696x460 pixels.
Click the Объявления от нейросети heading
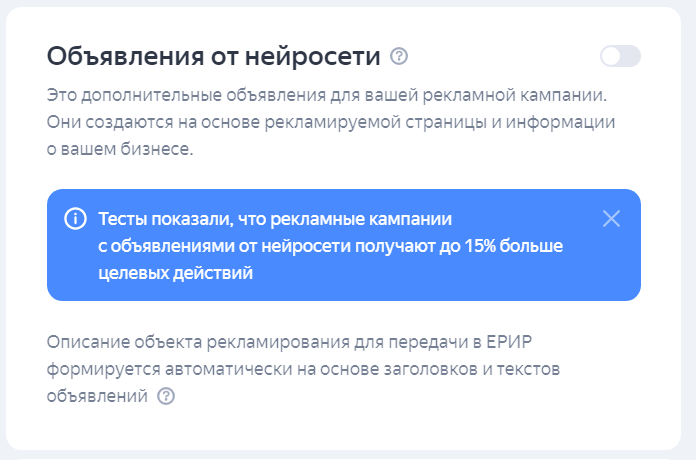click(213, 56)
